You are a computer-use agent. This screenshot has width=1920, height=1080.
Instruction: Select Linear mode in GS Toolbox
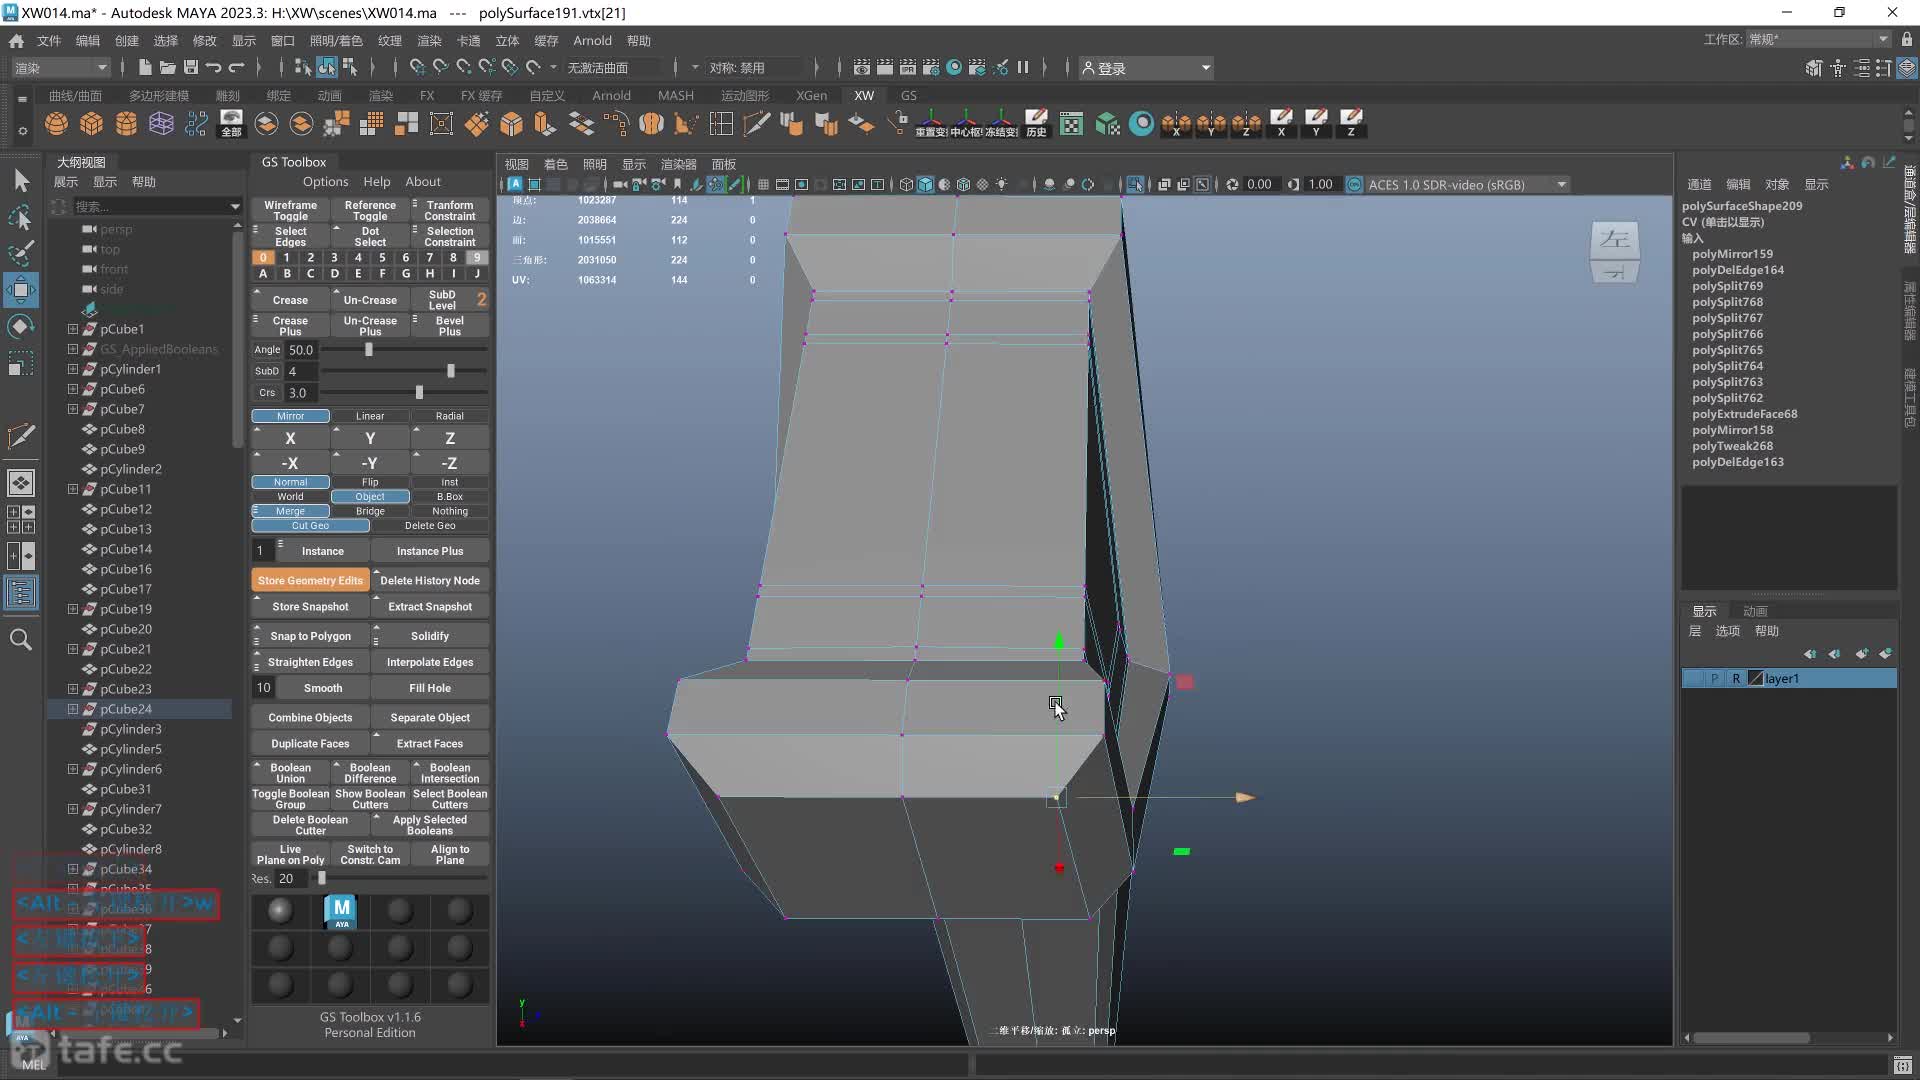pos(370,416)
